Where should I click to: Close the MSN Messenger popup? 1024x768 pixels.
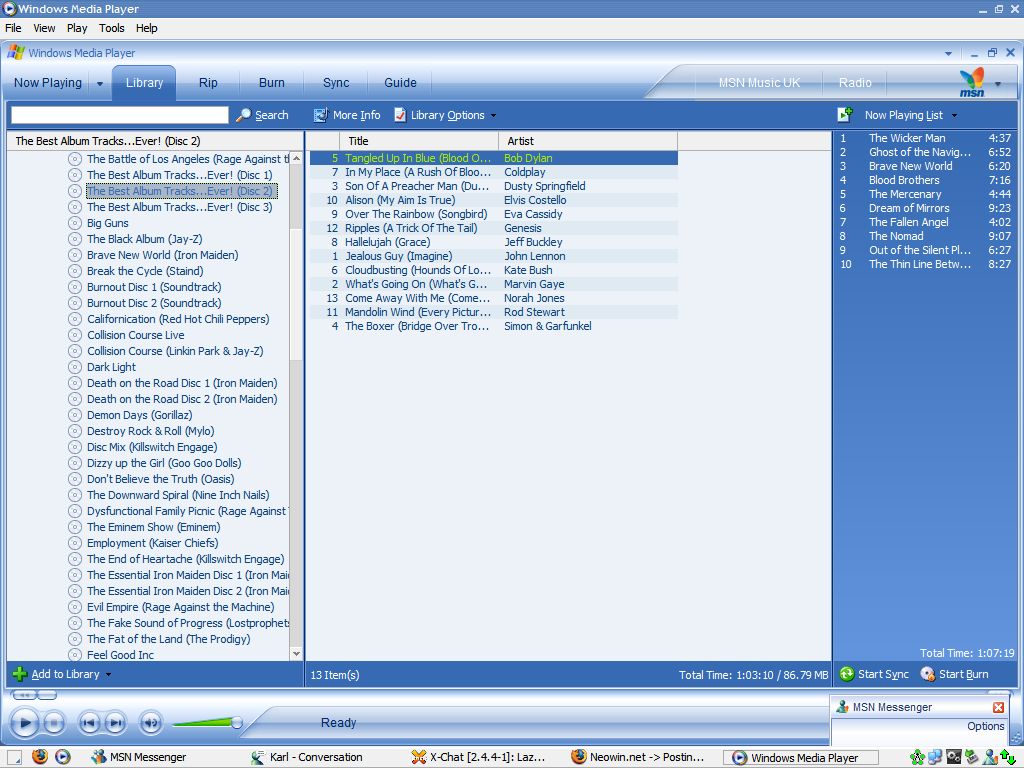[x=999, y=707]
